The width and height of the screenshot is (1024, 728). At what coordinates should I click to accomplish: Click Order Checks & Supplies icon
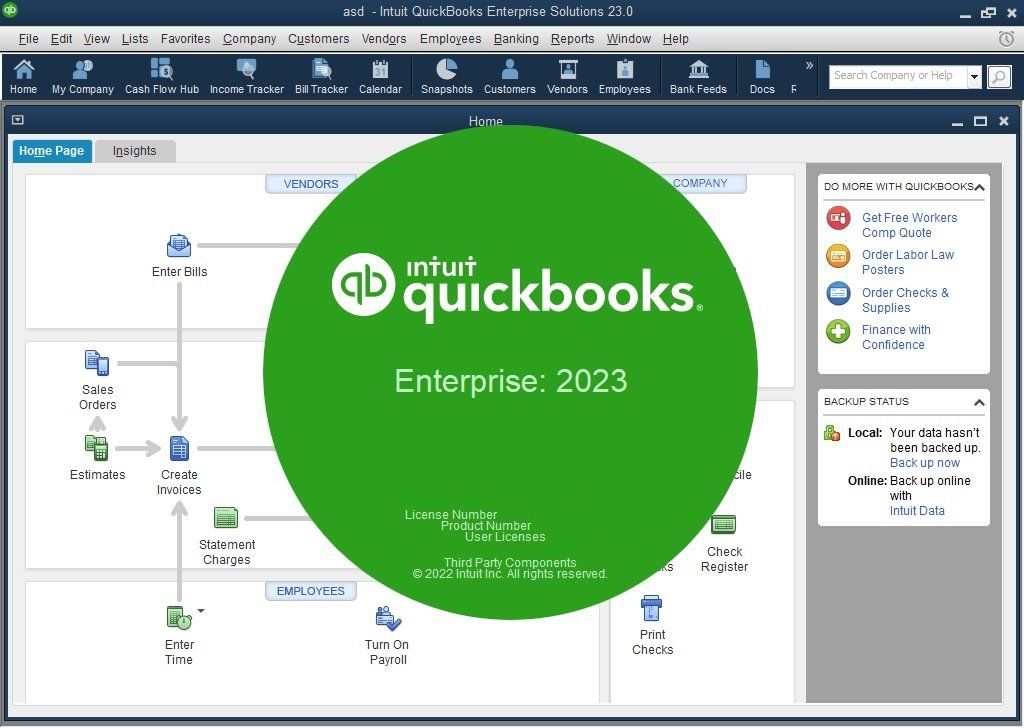[x=838, y=293]
